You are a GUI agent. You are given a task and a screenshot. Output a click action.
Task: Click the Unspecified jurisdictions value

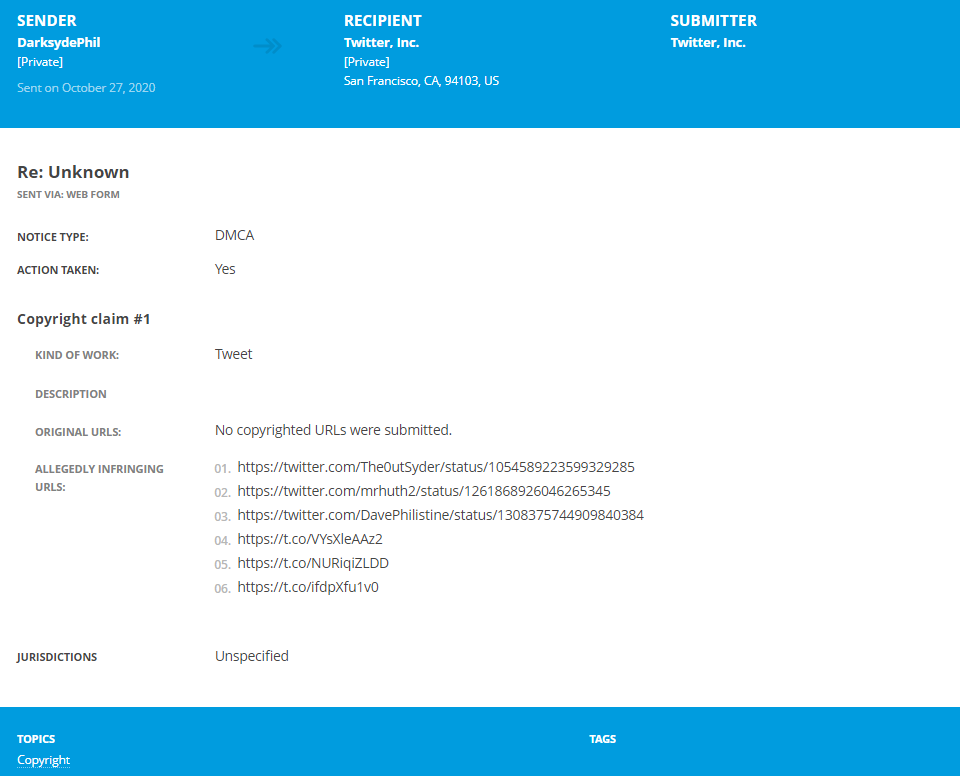[252, 656]
